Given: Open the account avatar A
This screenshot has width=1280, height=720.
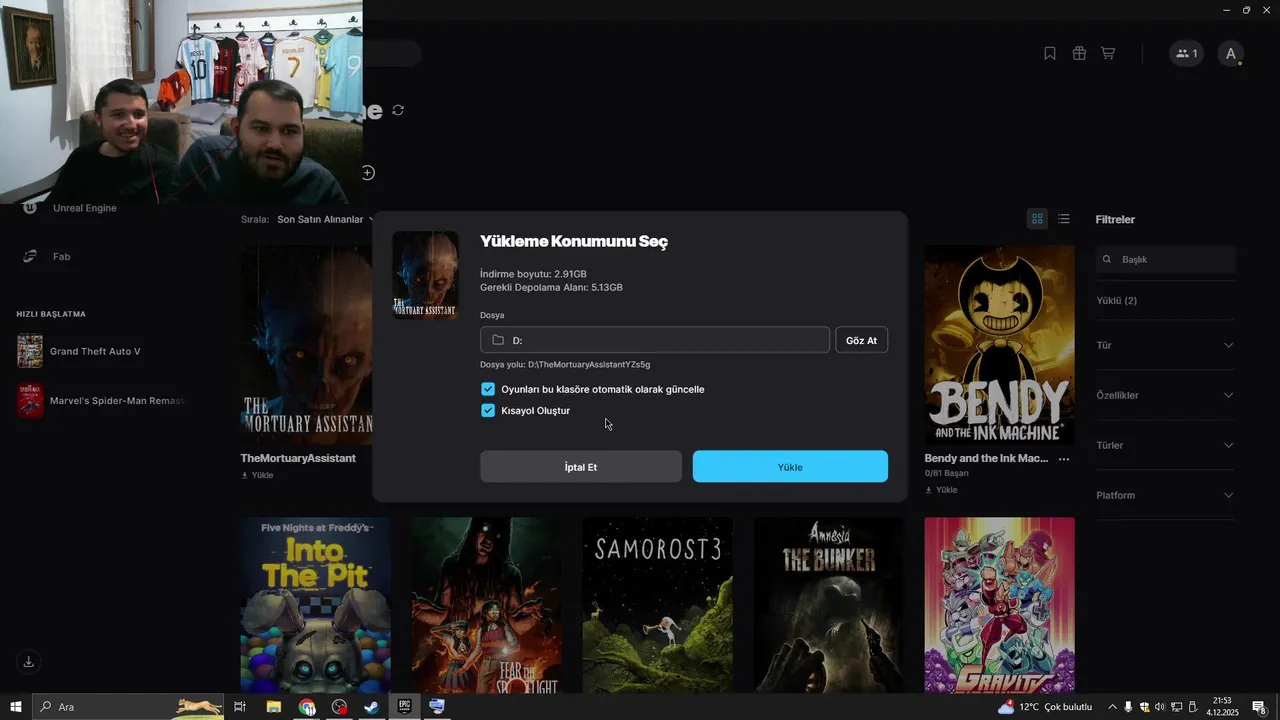Looking at the screenshot, I should 1231,54.
